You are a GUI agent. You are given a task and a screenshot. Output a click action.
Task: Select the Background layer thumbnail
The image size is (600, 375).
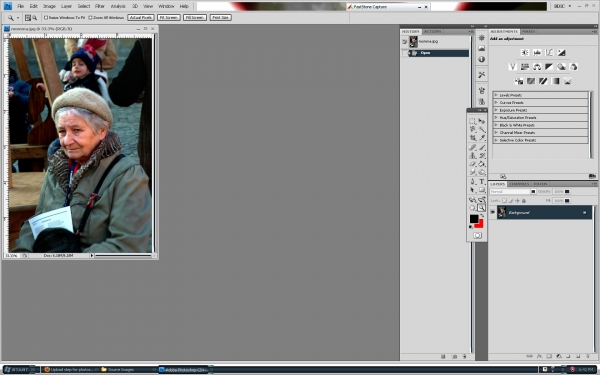(502, 212)
